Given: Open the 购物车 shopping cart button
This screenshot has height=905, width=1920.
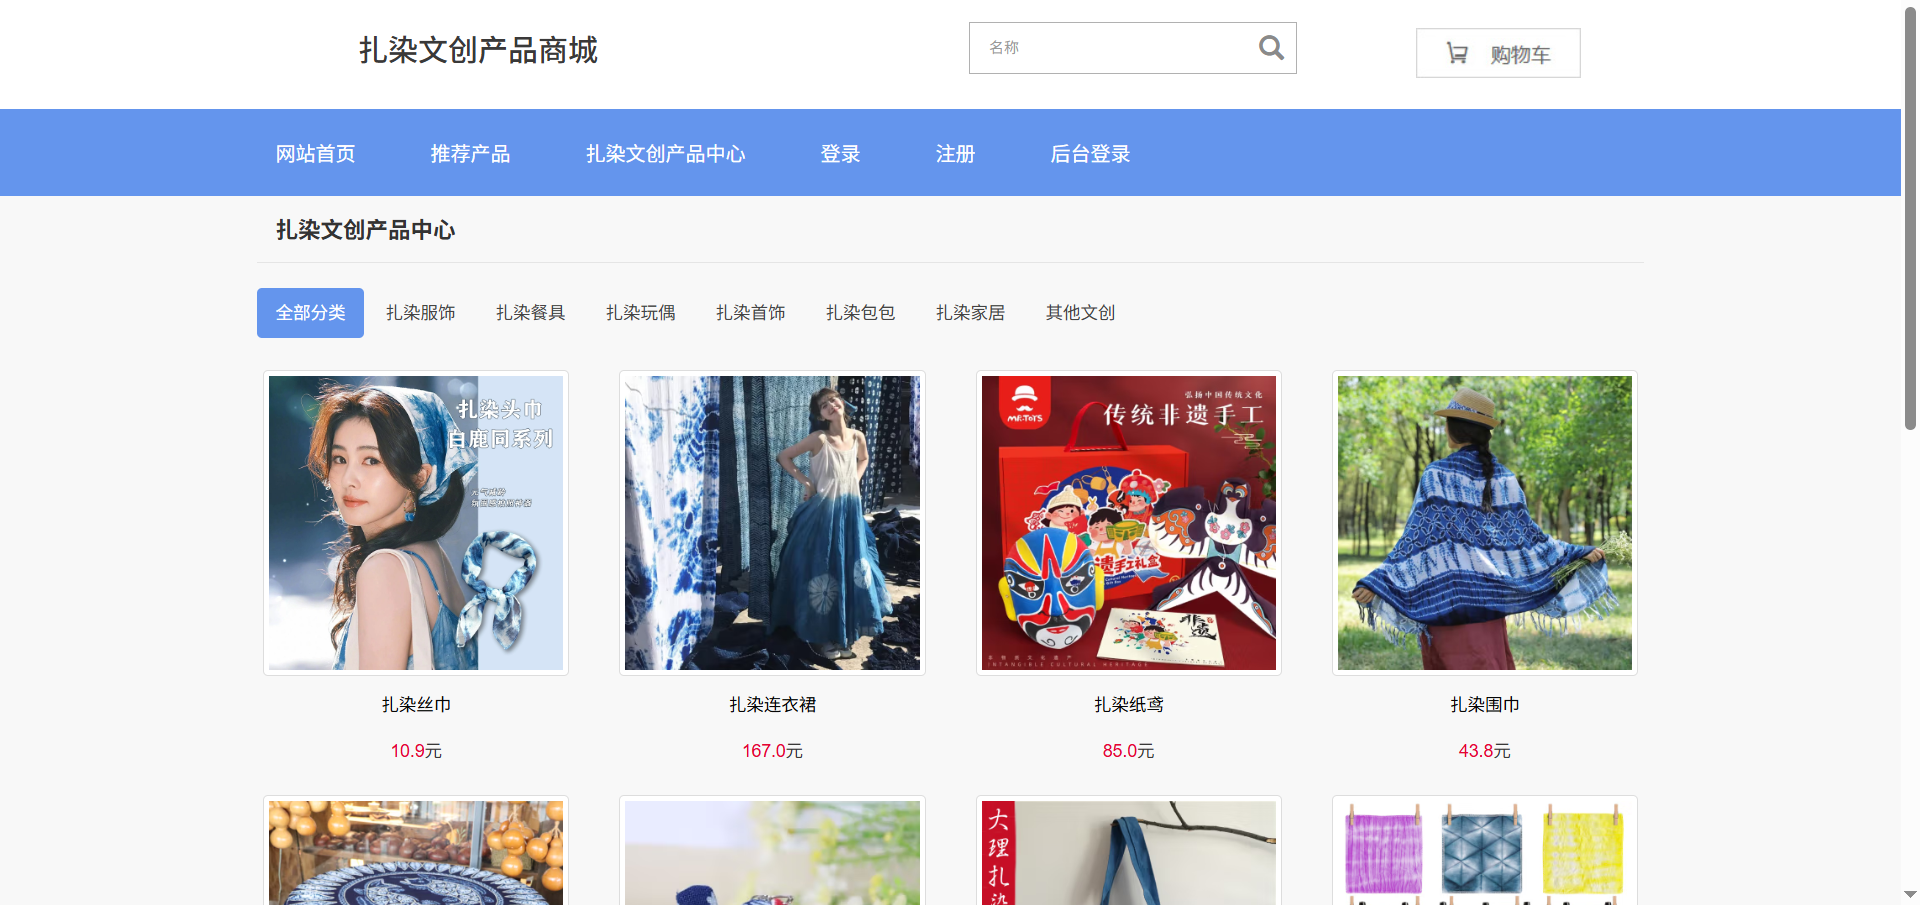Looking at the screenshot, I should tap(1498, 53).
